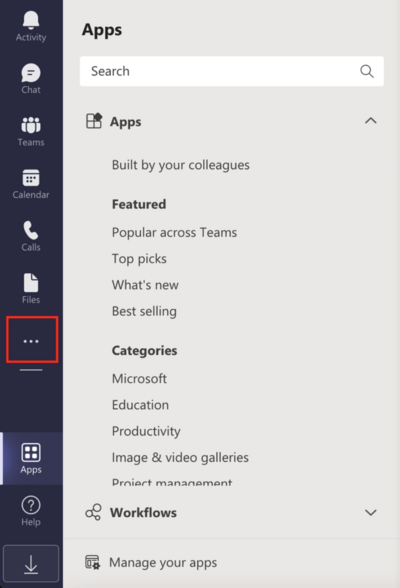400x588 pixels.
Task: Choose the Productivity category
Action: click(146, 431)
